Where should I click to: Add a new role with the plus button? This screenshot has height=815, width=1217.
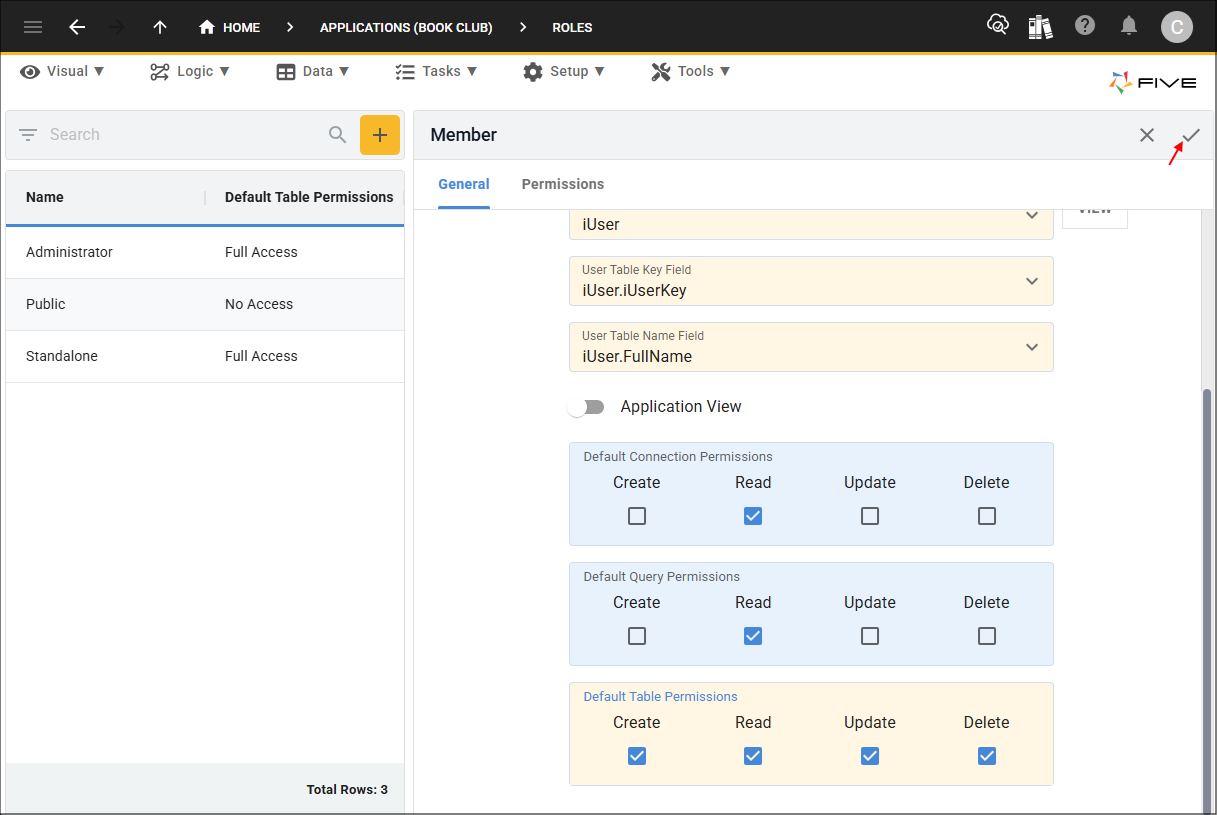pyautogui.click(x=380, y=135)
